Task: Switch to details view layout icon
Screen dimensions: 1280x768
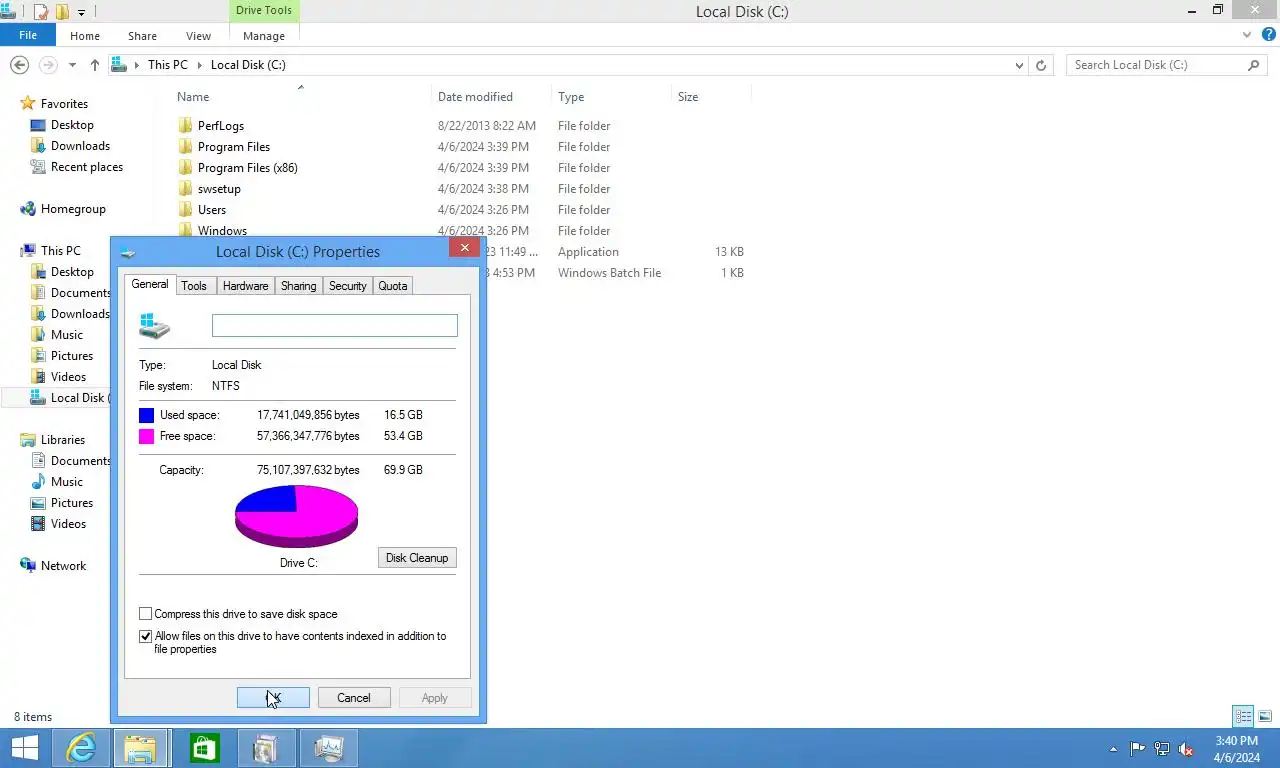Action: [x=1243, y=716]
